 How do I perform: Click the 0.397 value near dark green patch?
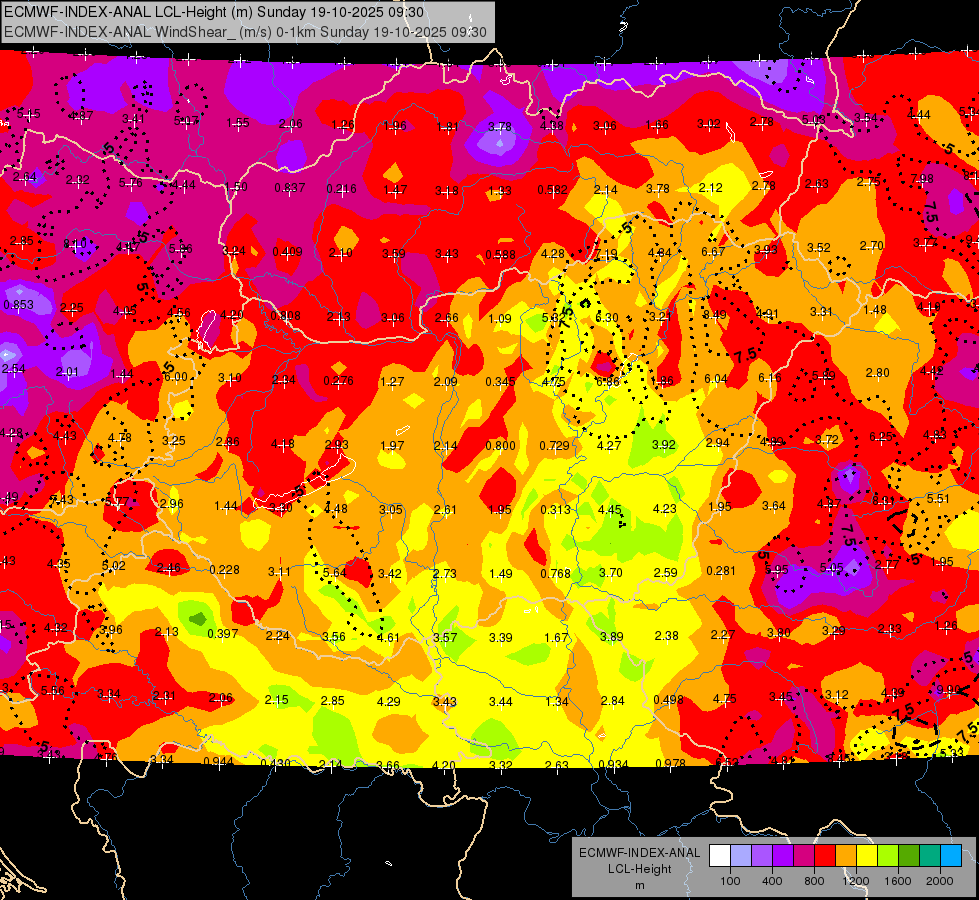coord(223,633)
